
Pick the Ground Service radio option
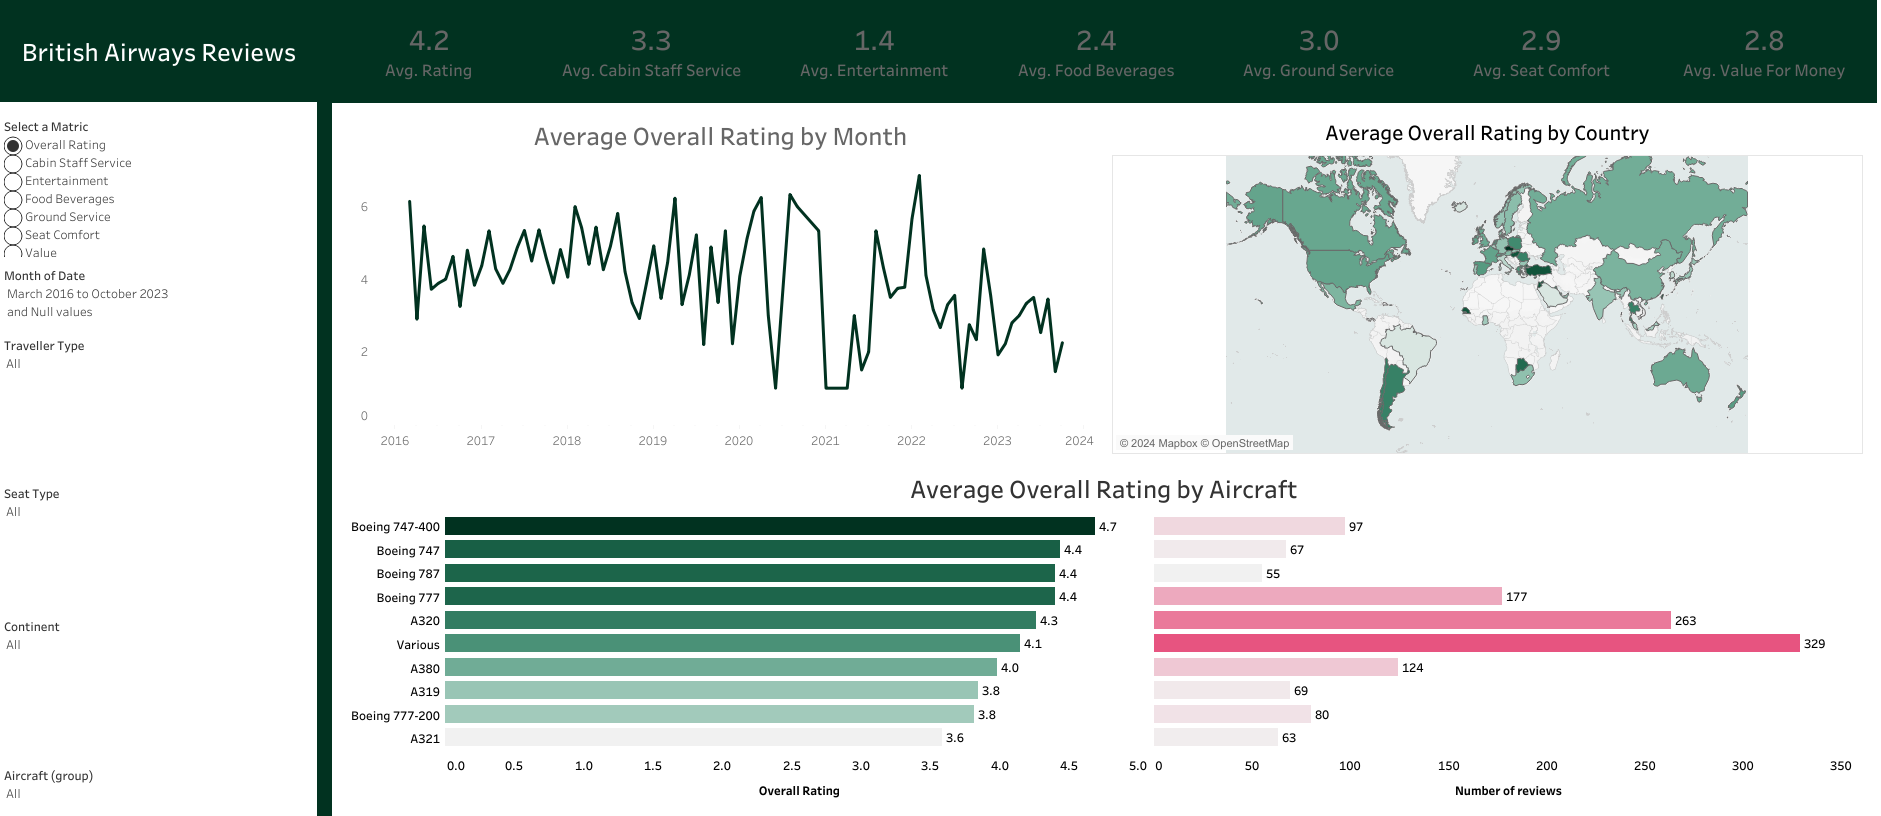point(13,218)
